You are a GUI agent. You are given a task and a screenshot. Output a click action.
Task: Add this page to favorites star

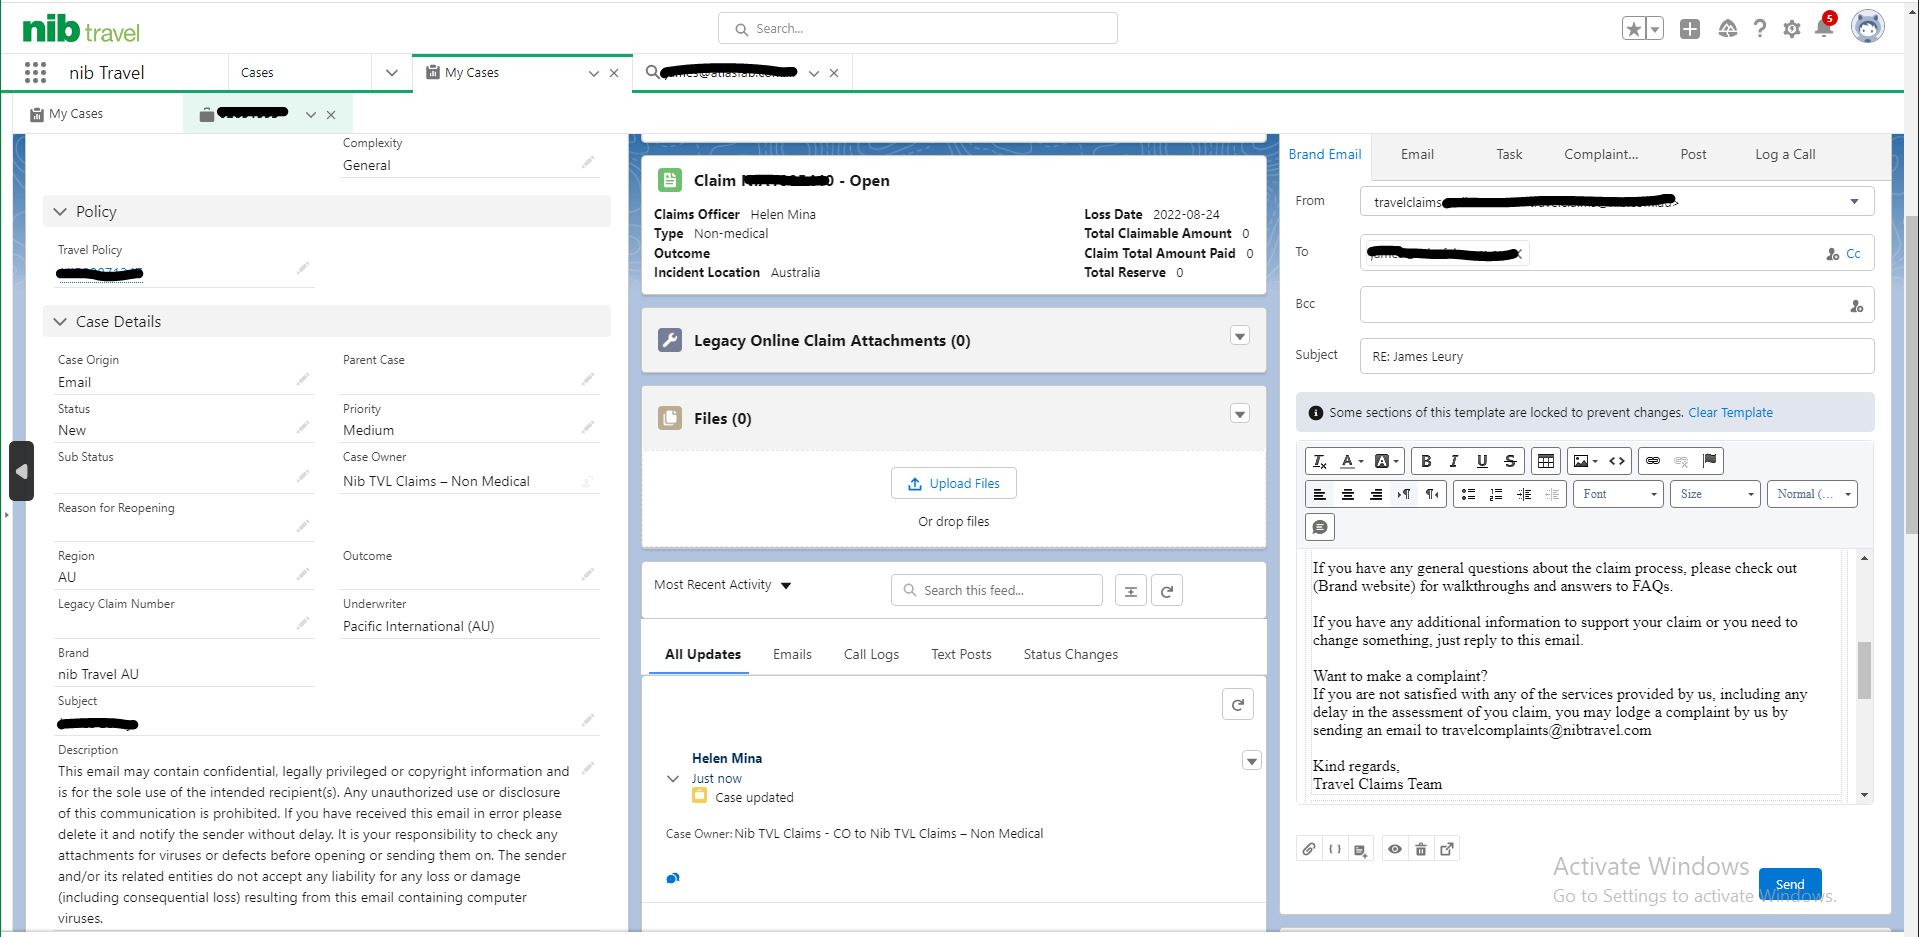tap(1633, 29)
